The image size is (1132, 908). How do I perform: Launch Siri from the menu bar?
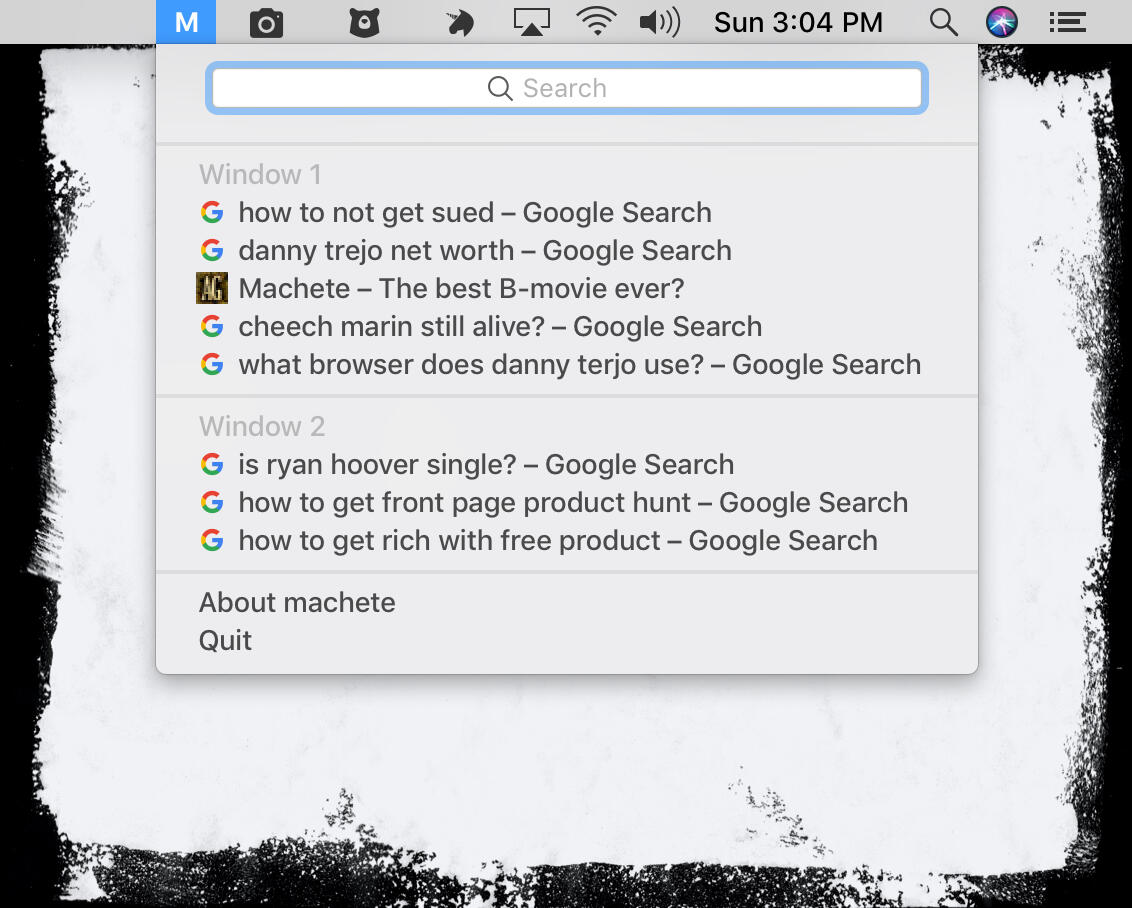[1001, 22]
